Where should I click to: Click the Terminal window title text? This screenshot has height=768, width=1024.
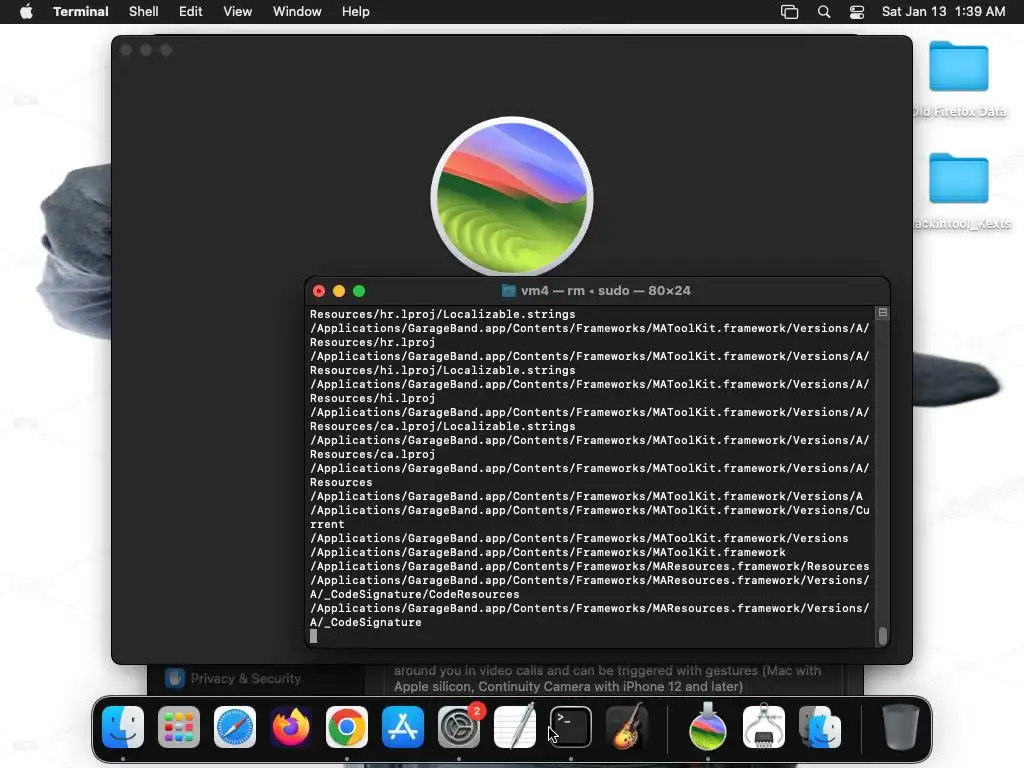(x=605, y=291)
